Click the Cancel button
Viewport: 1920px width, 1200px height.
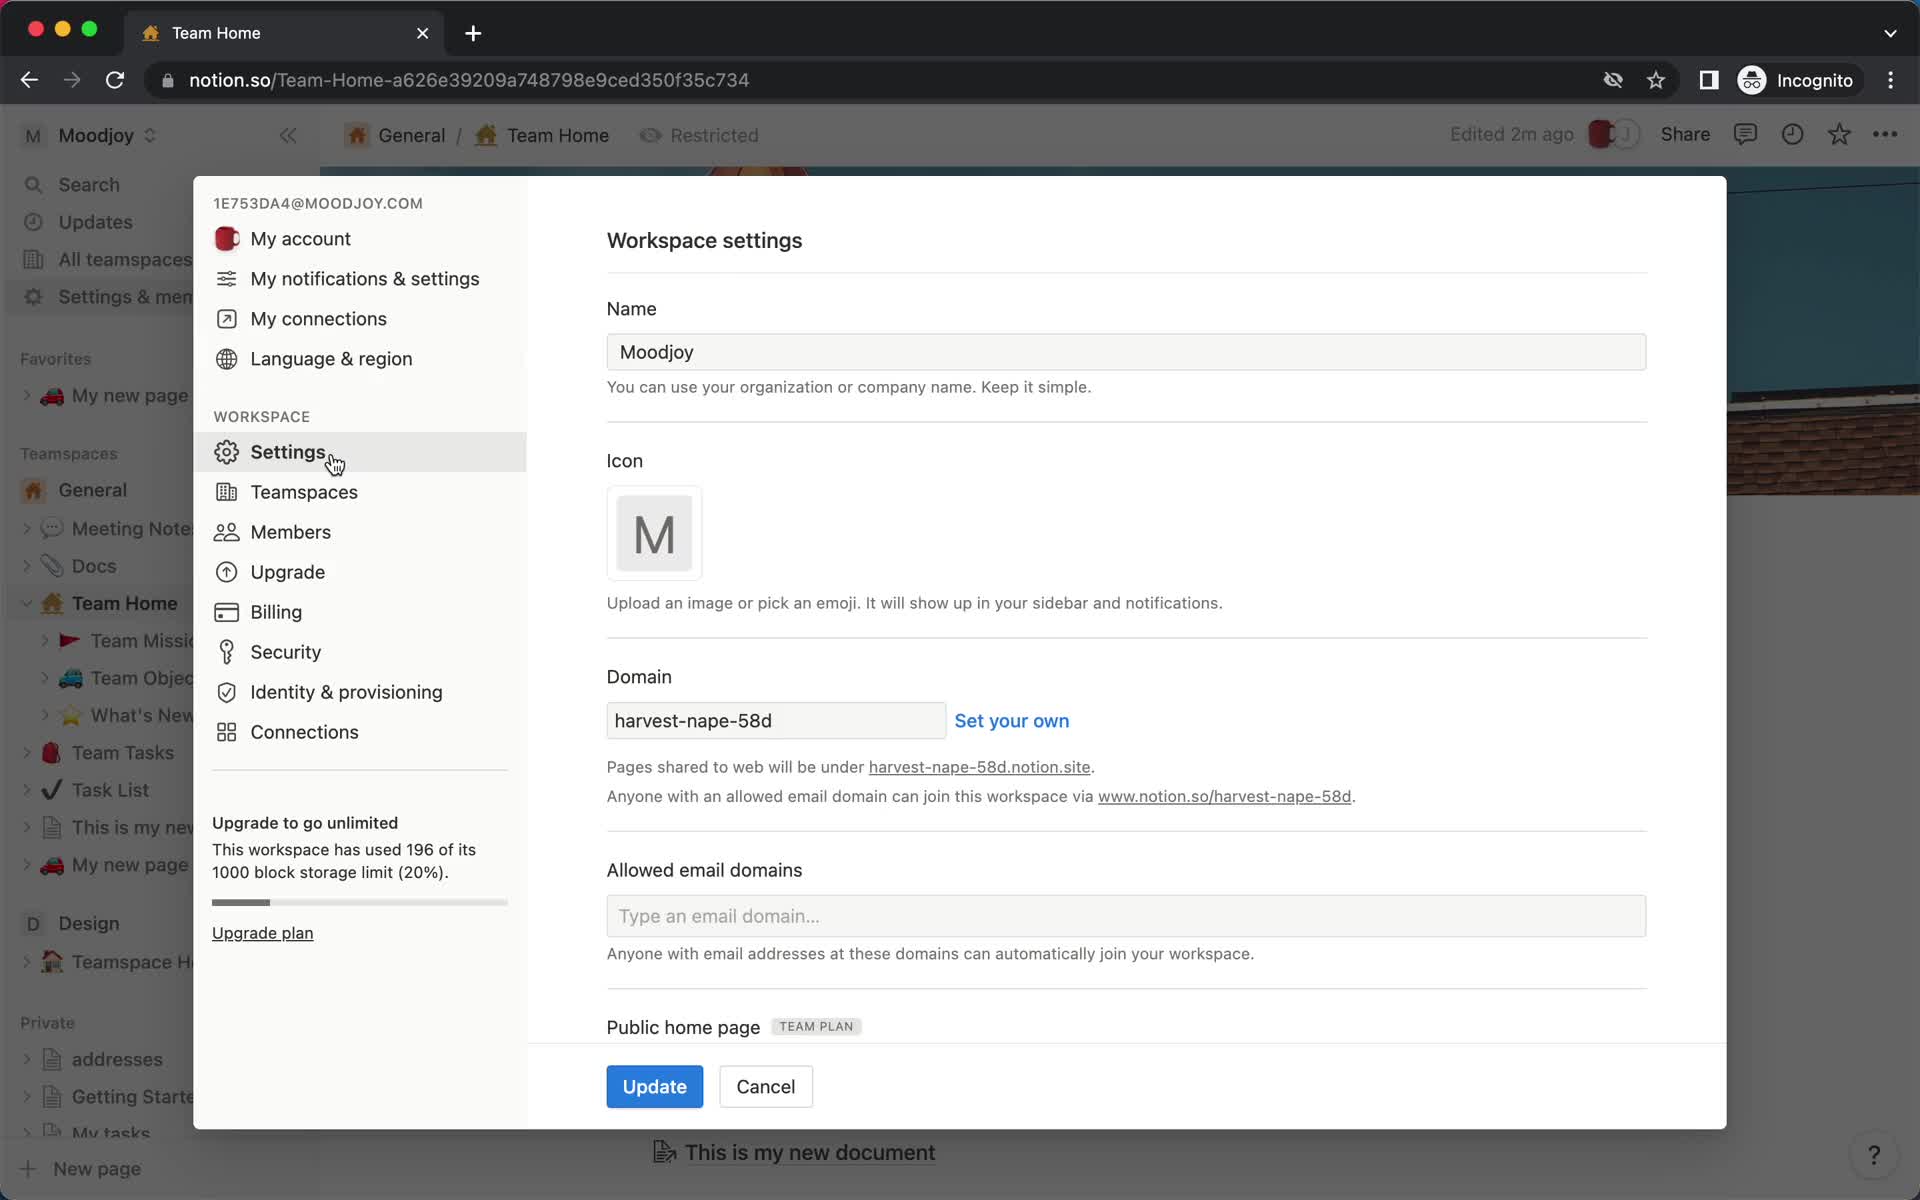coord(765,1087)
